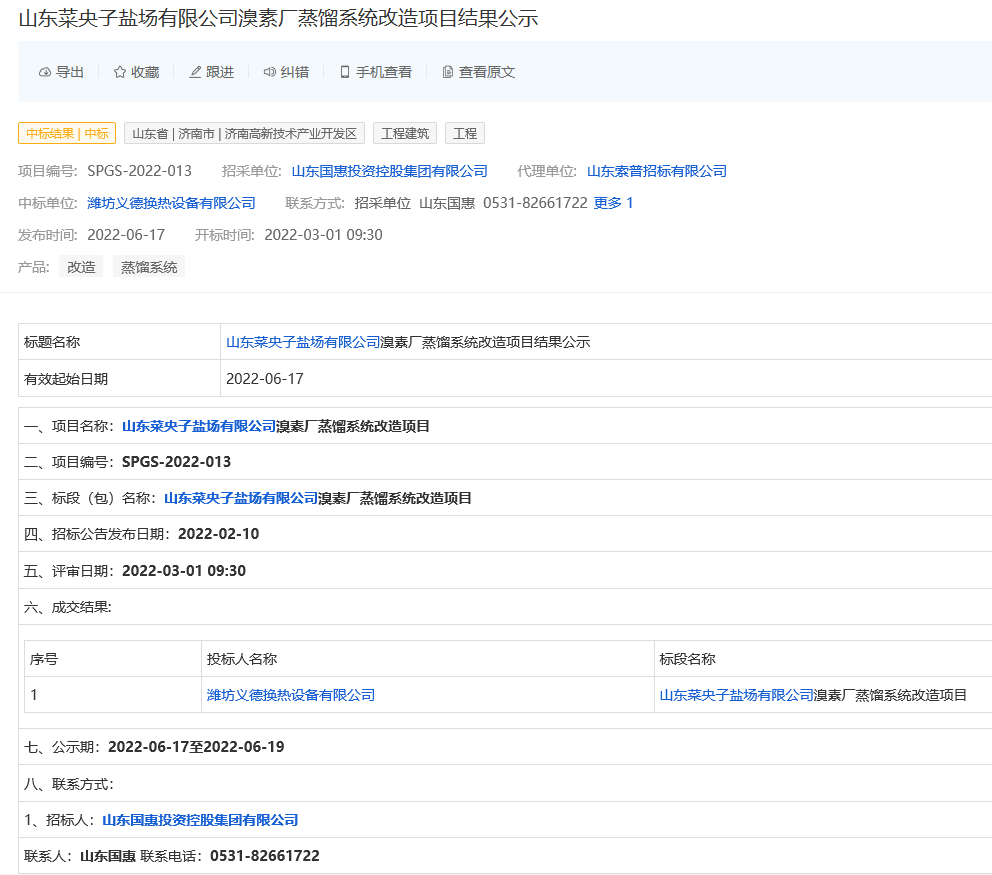Click the 收藏 label in toolbar
Viewport: 992px width, 875px height.
point(145,72)
